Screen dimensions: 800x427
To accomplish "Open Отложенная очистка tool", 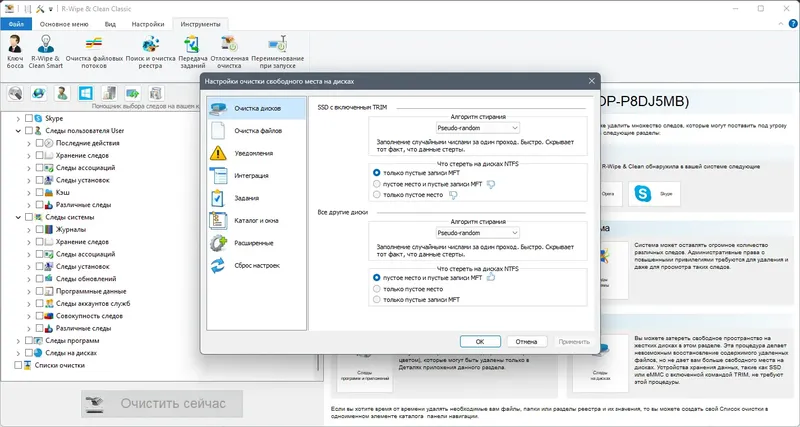I will click(229, 52).
